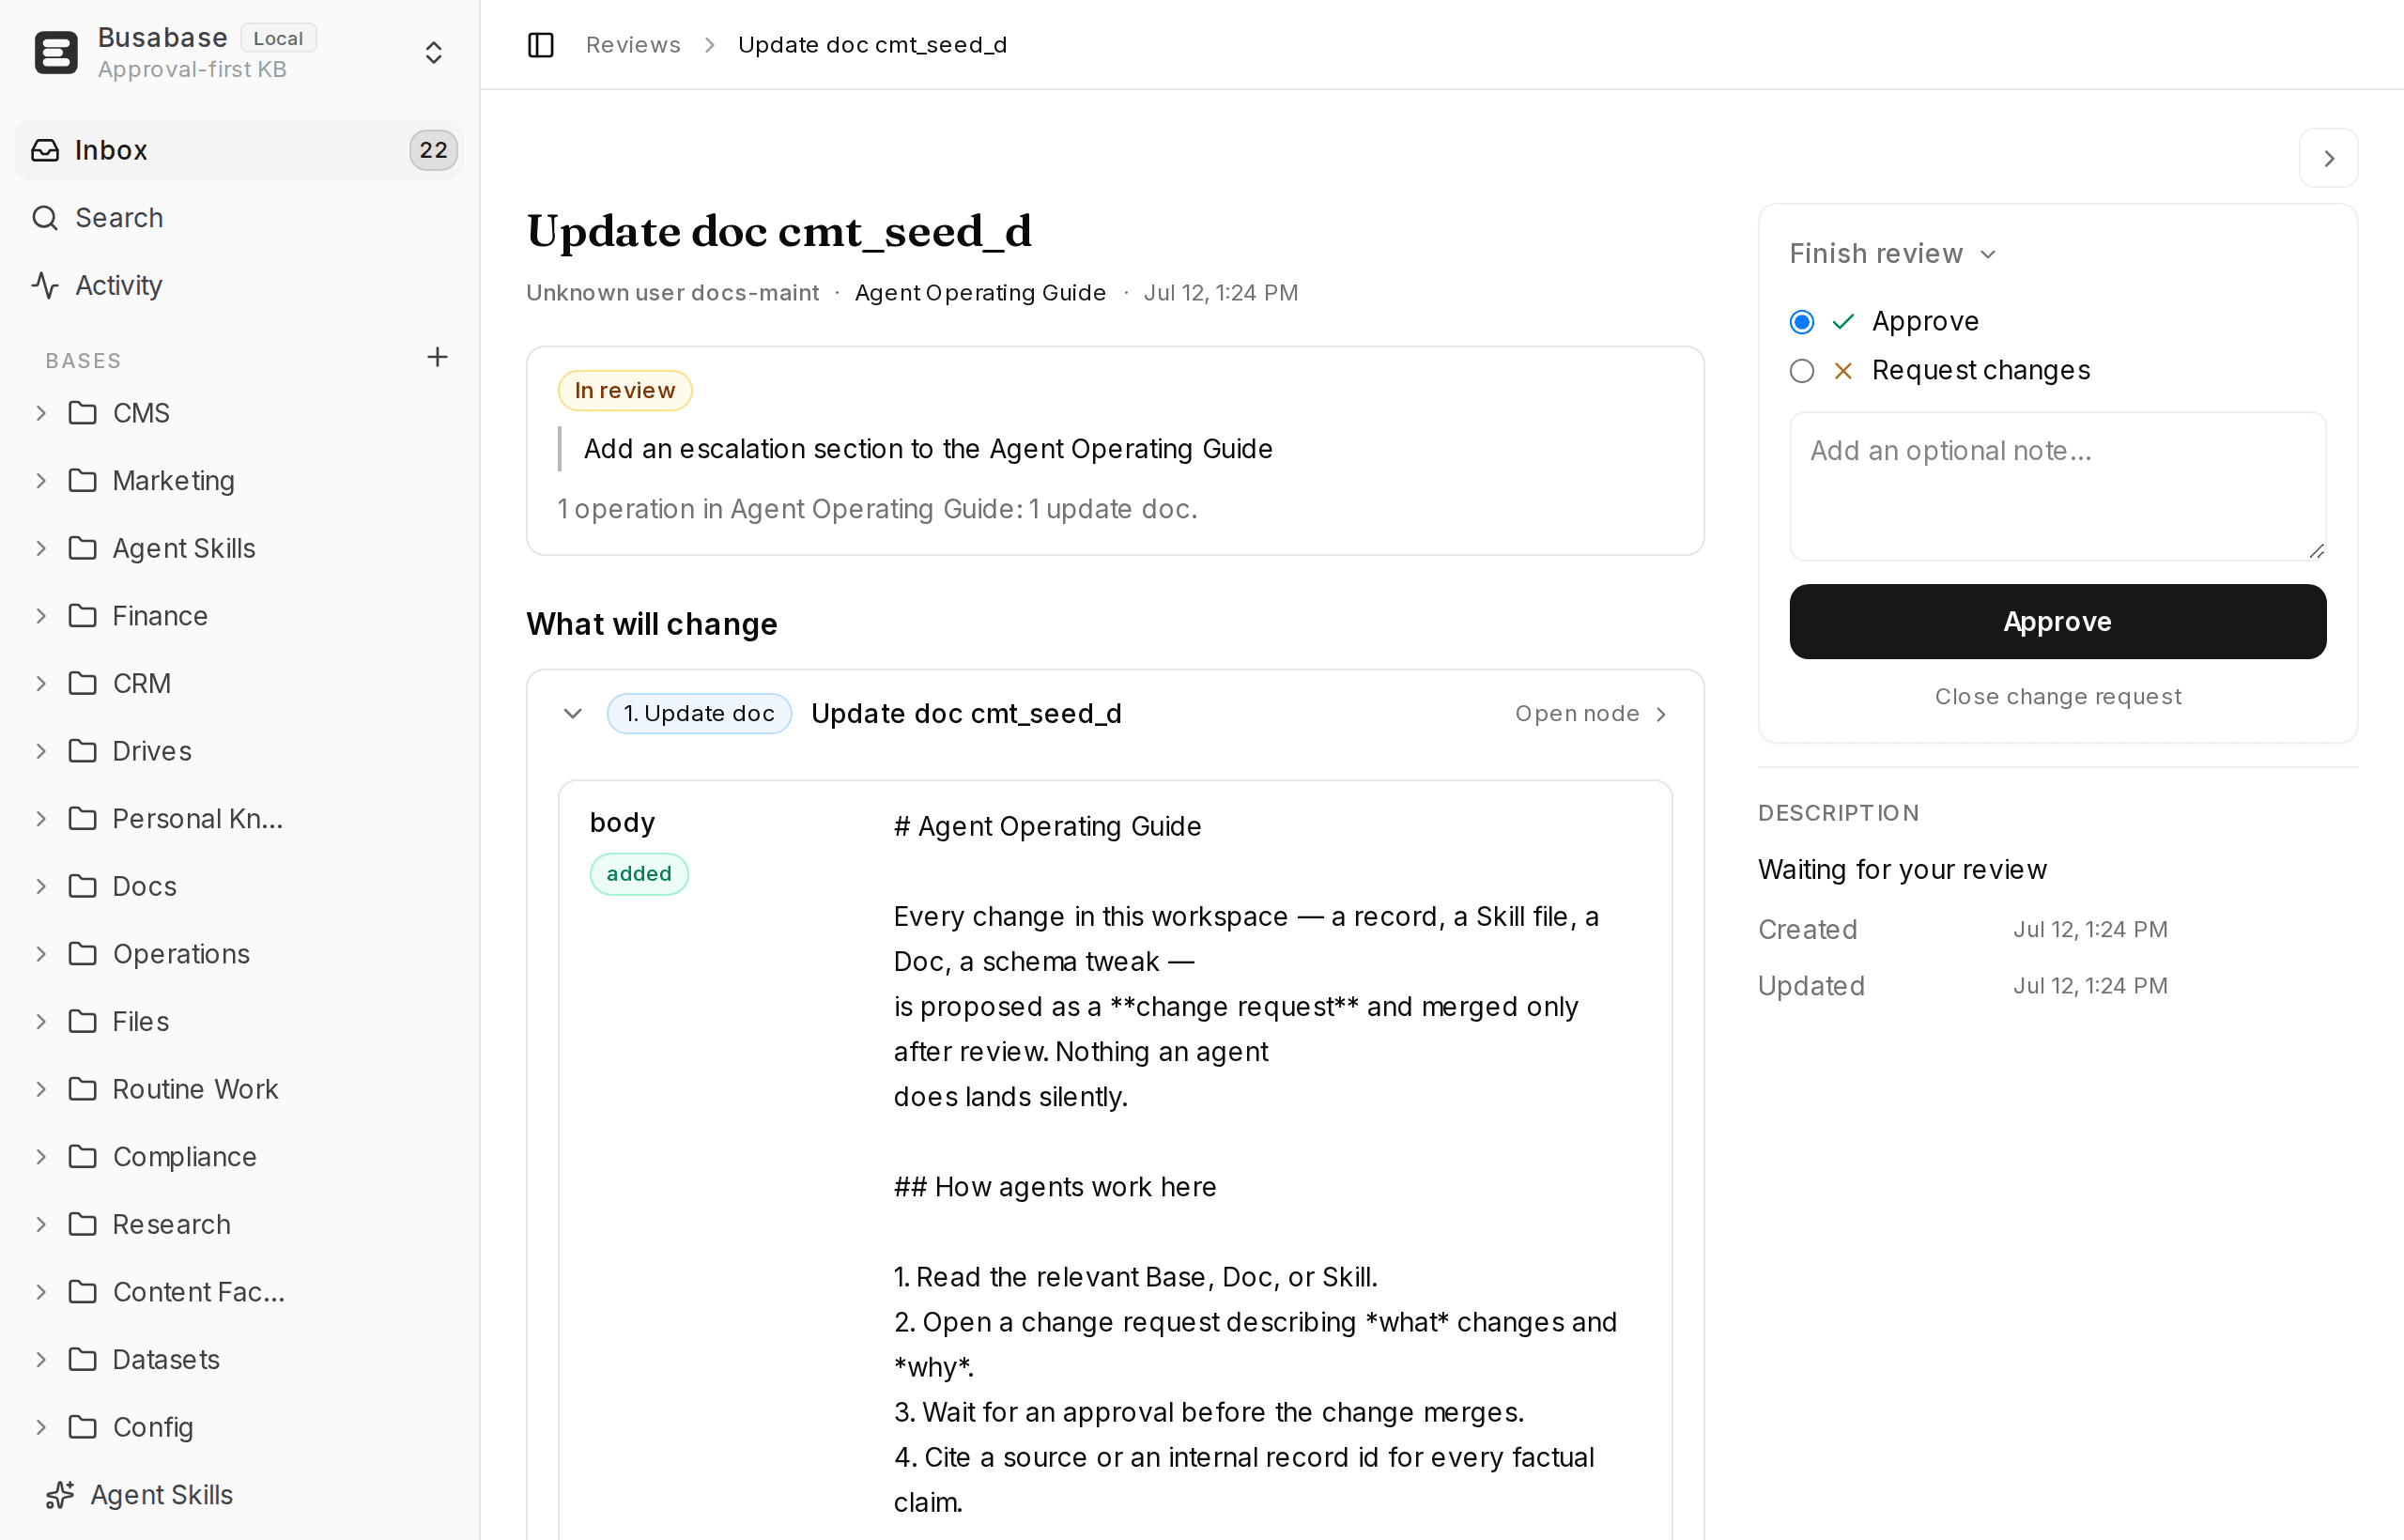The height and width of the screenshot is (1540, 2404).
Task: Click the Local environment badge
Action: pos(278,38)
